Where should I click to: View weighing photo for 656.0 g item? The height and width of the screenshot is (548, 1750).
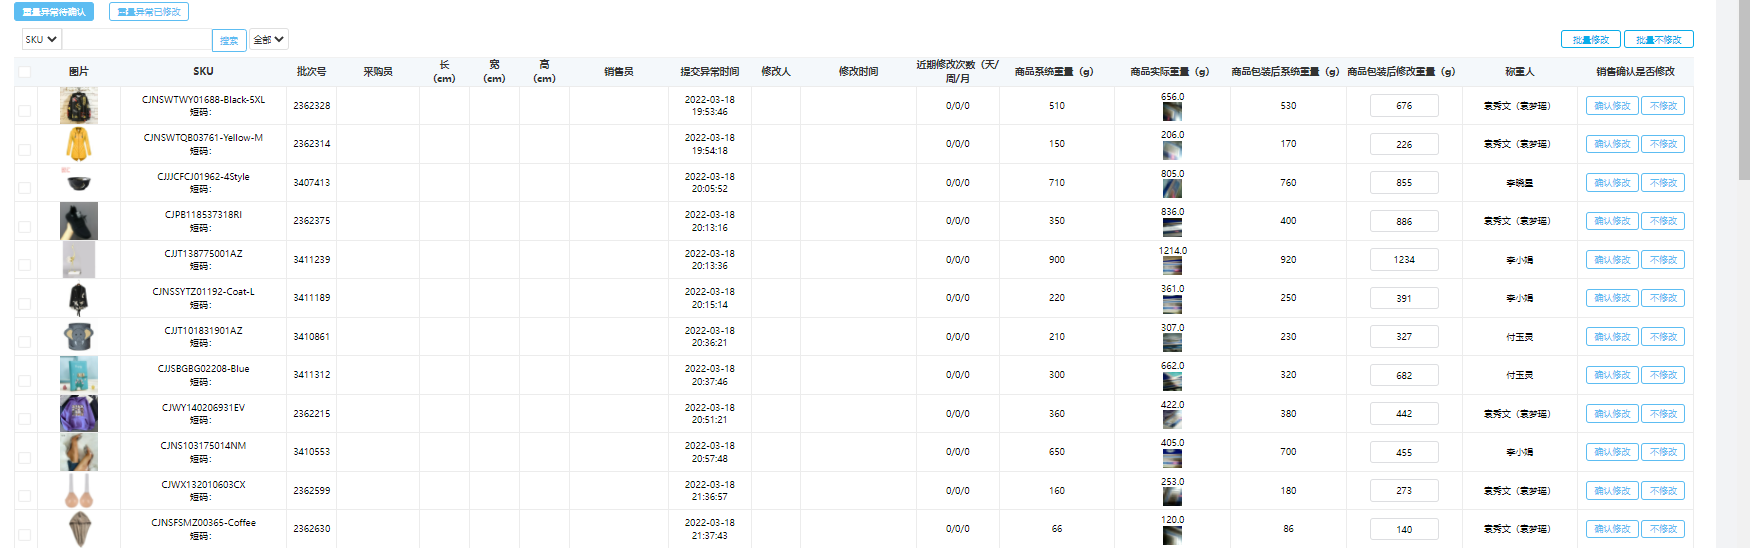(1172, 111)
